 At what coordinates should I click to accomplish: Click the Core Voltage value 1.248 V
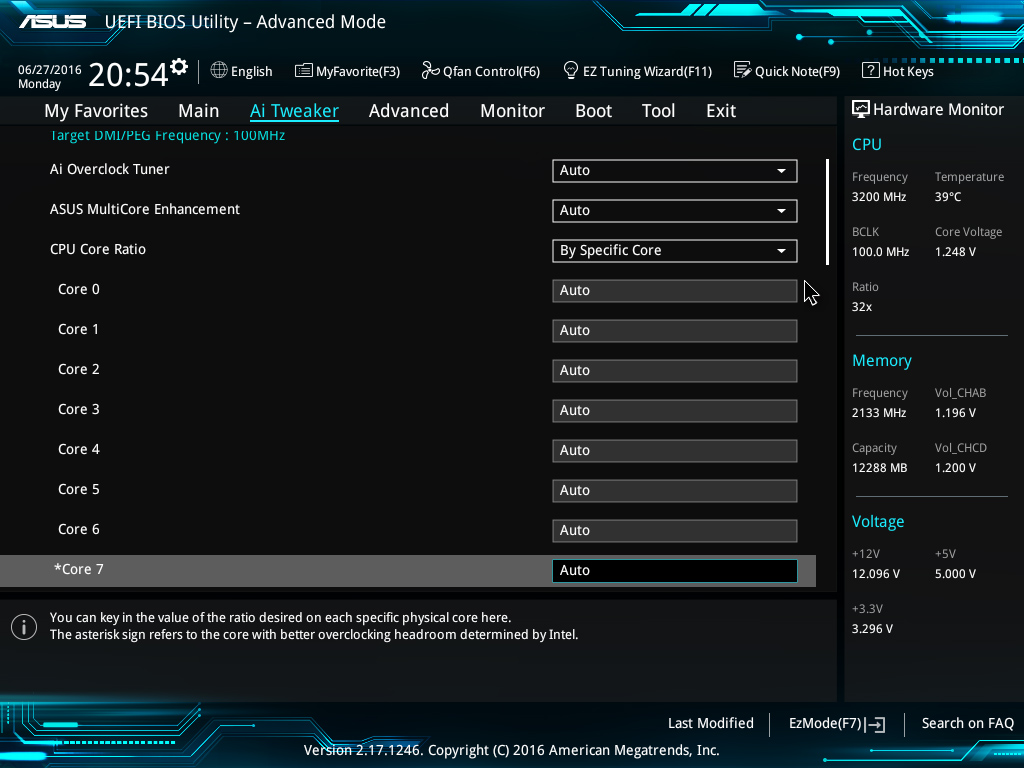(x=955, y=252)
